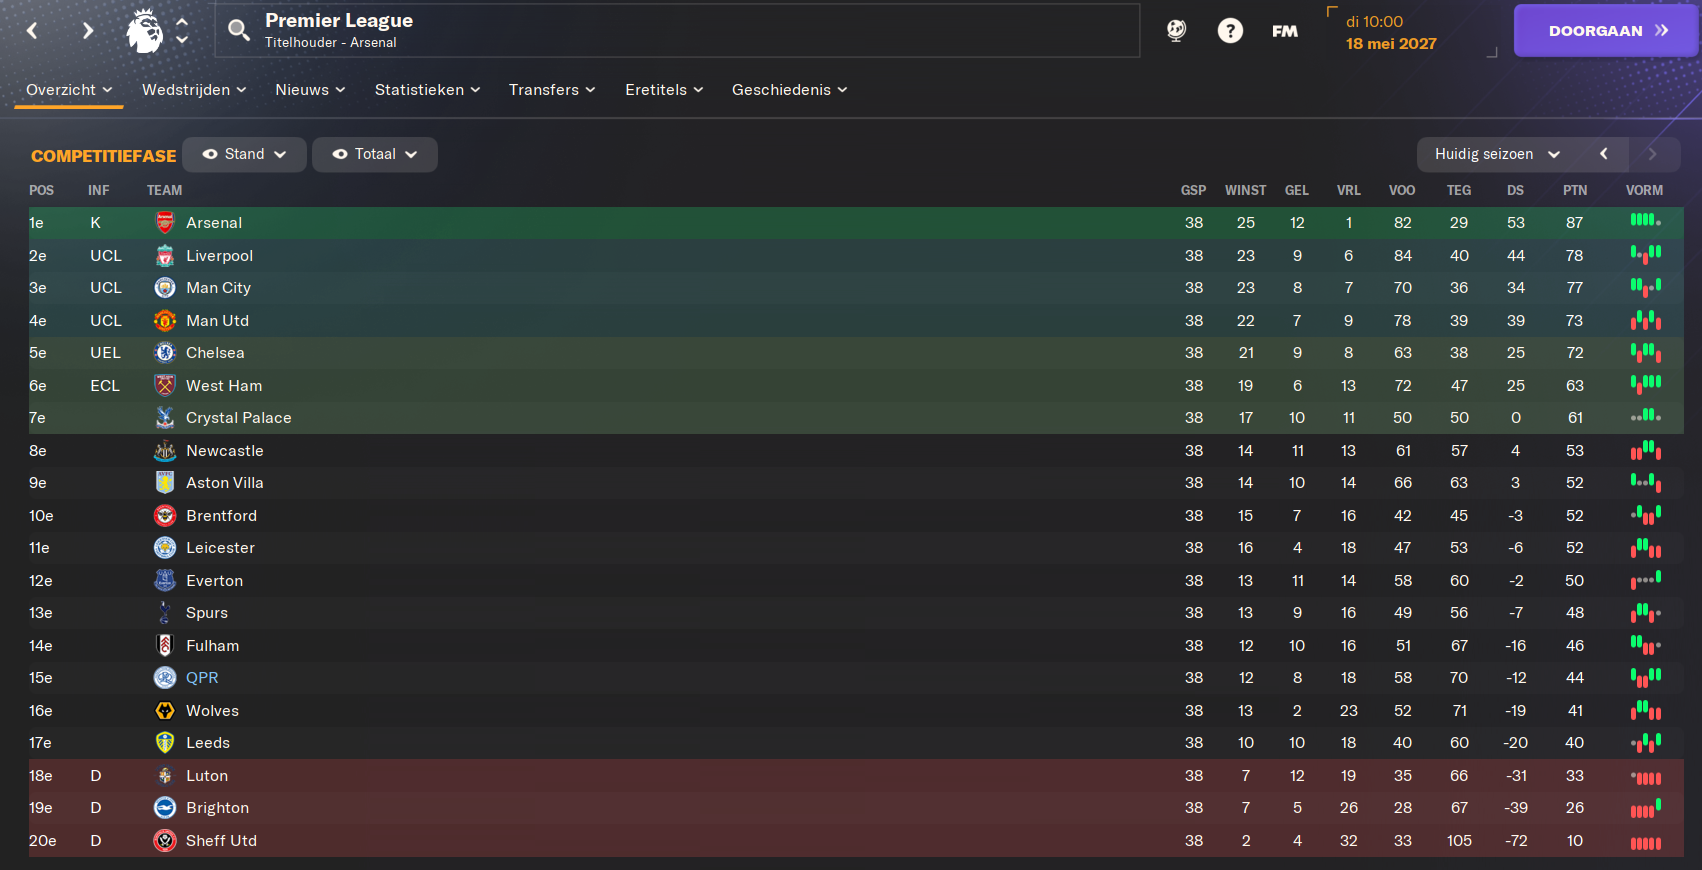Click the Wolves club badge

pos(165,711)
